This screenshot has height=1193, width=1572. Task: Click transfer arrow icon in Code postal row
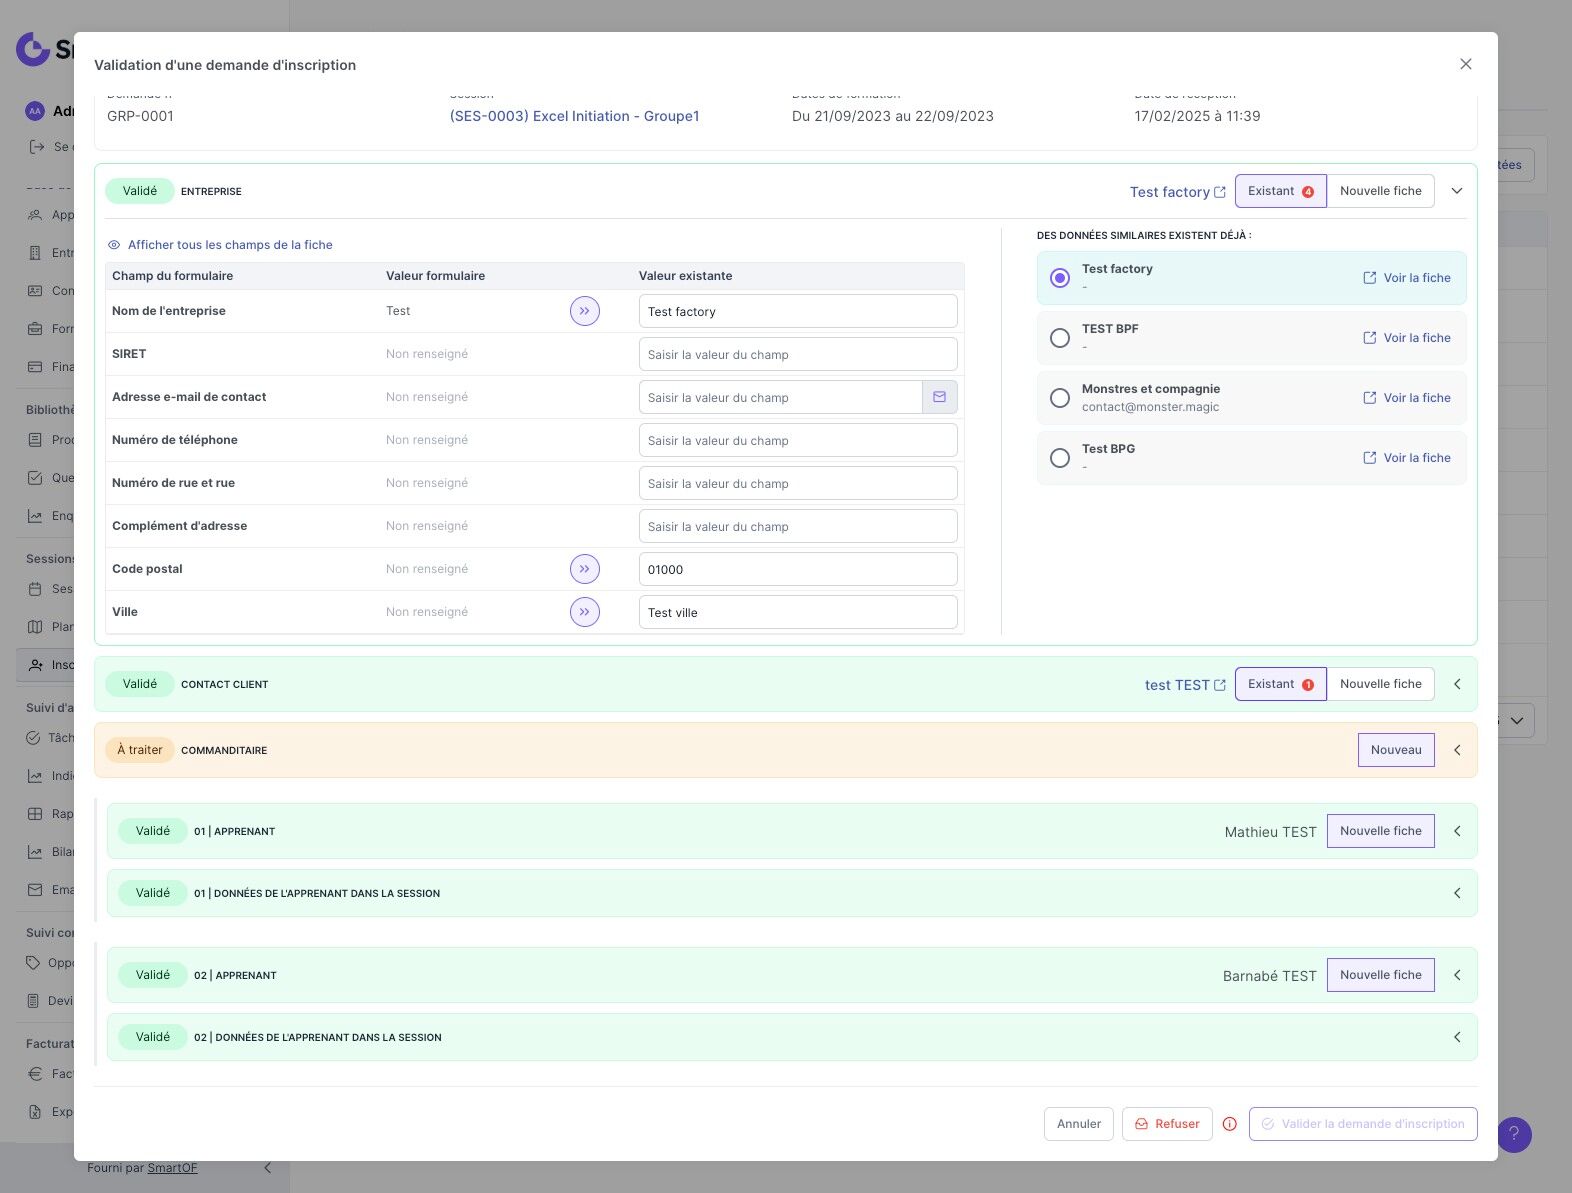pos(585,569)
